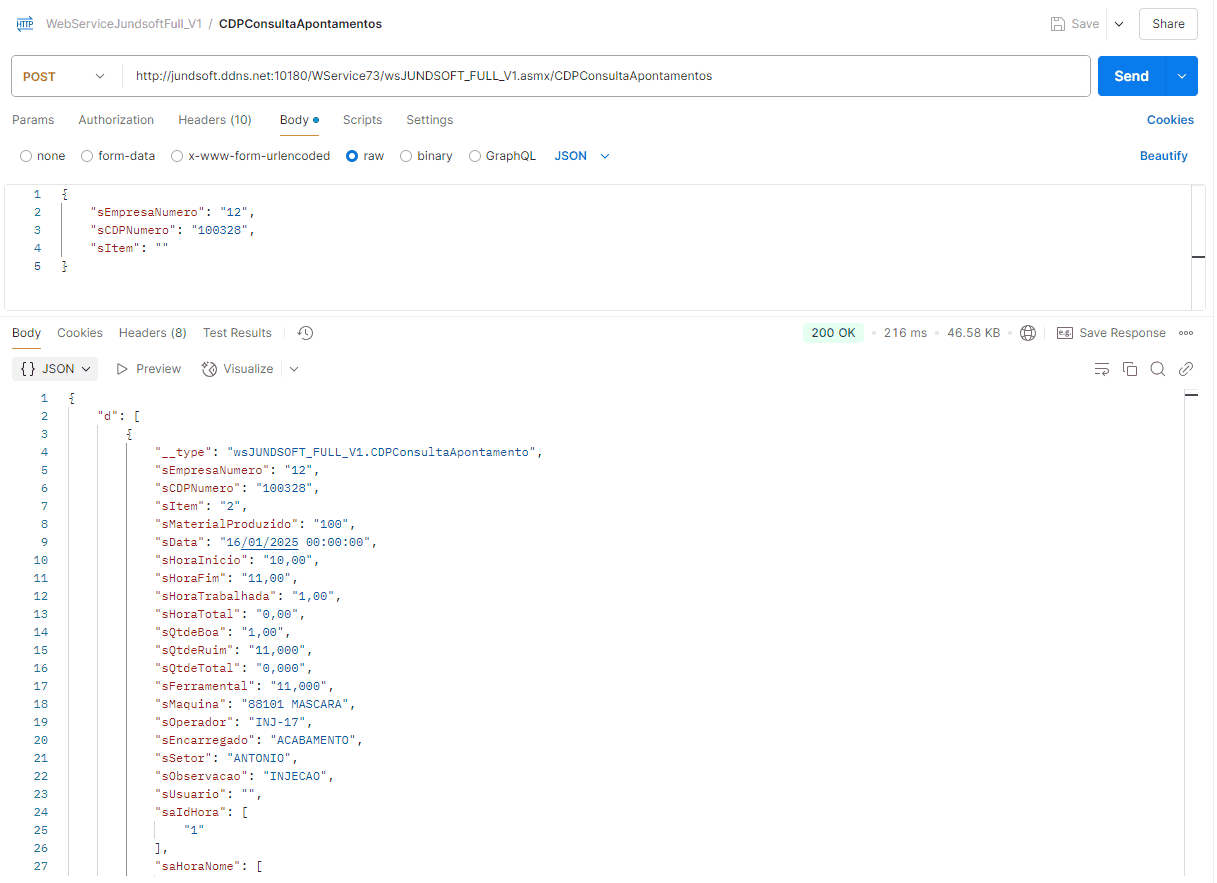Click the response history clock icon
This screenshot has width=1217, height=883.
pyautogui.click(x=306, y=333)
